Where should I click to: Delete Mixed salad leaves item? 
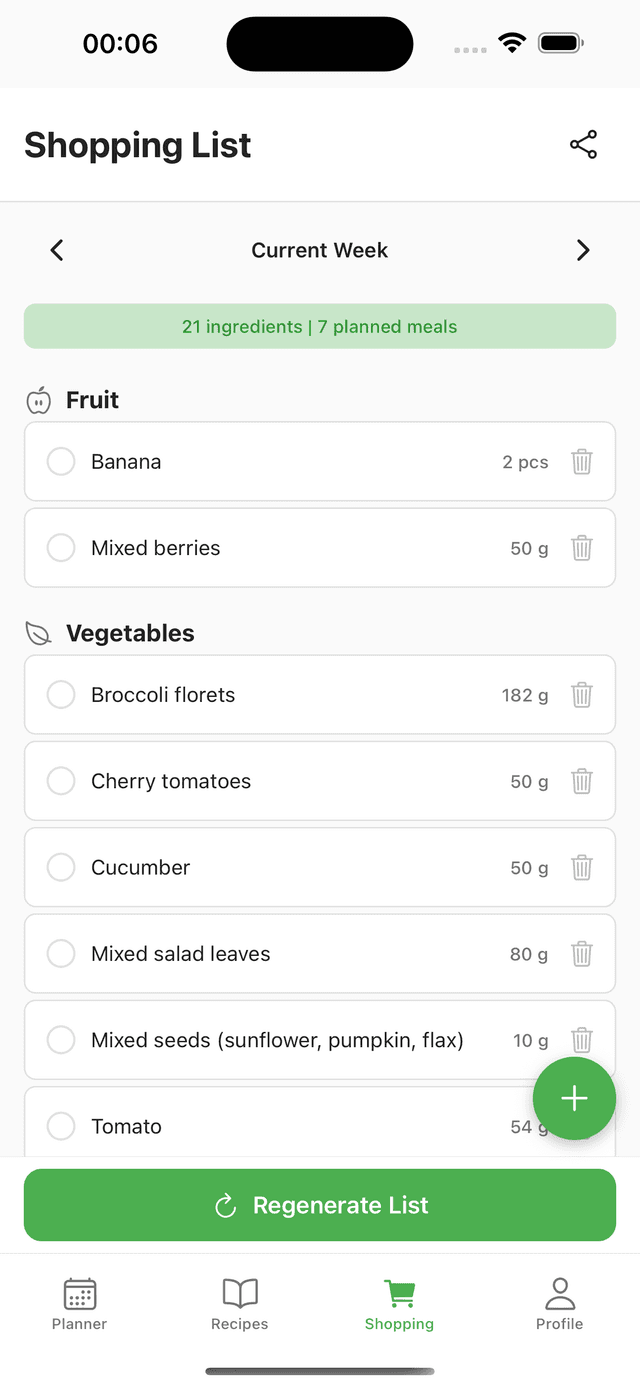(582, 954)
